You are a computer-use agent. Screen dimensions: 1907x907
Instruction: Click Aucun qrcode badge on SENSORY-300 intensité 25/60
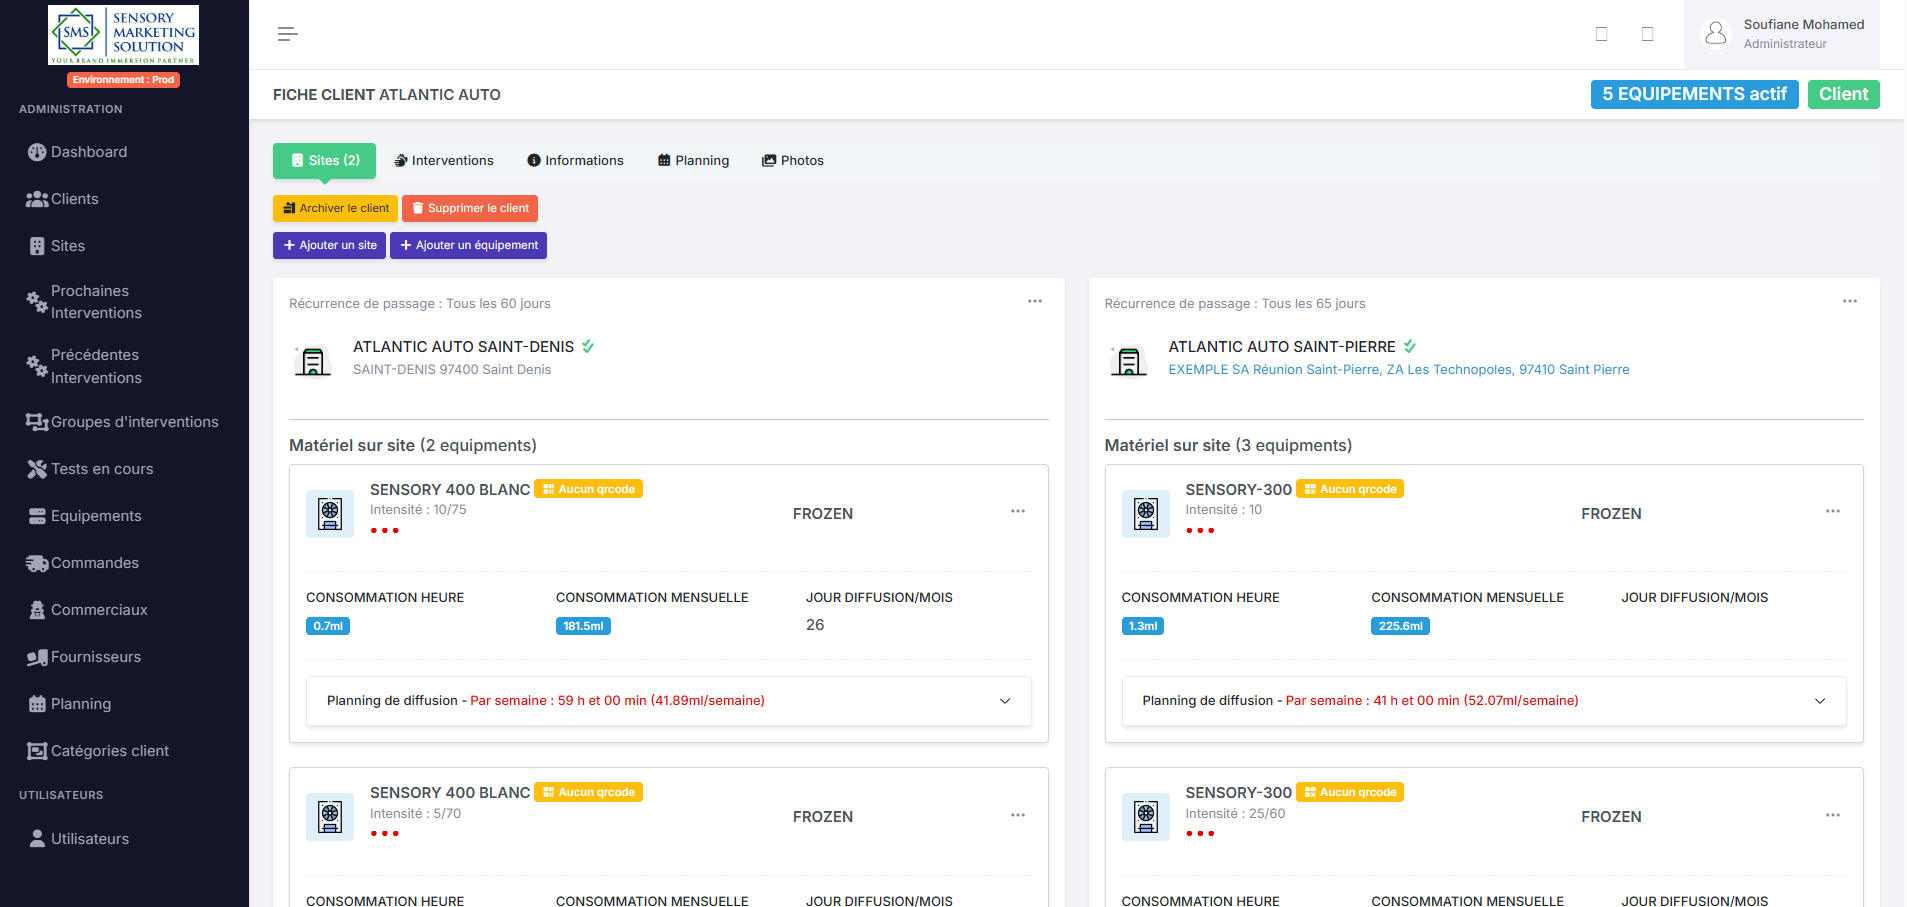[1350, 792]
